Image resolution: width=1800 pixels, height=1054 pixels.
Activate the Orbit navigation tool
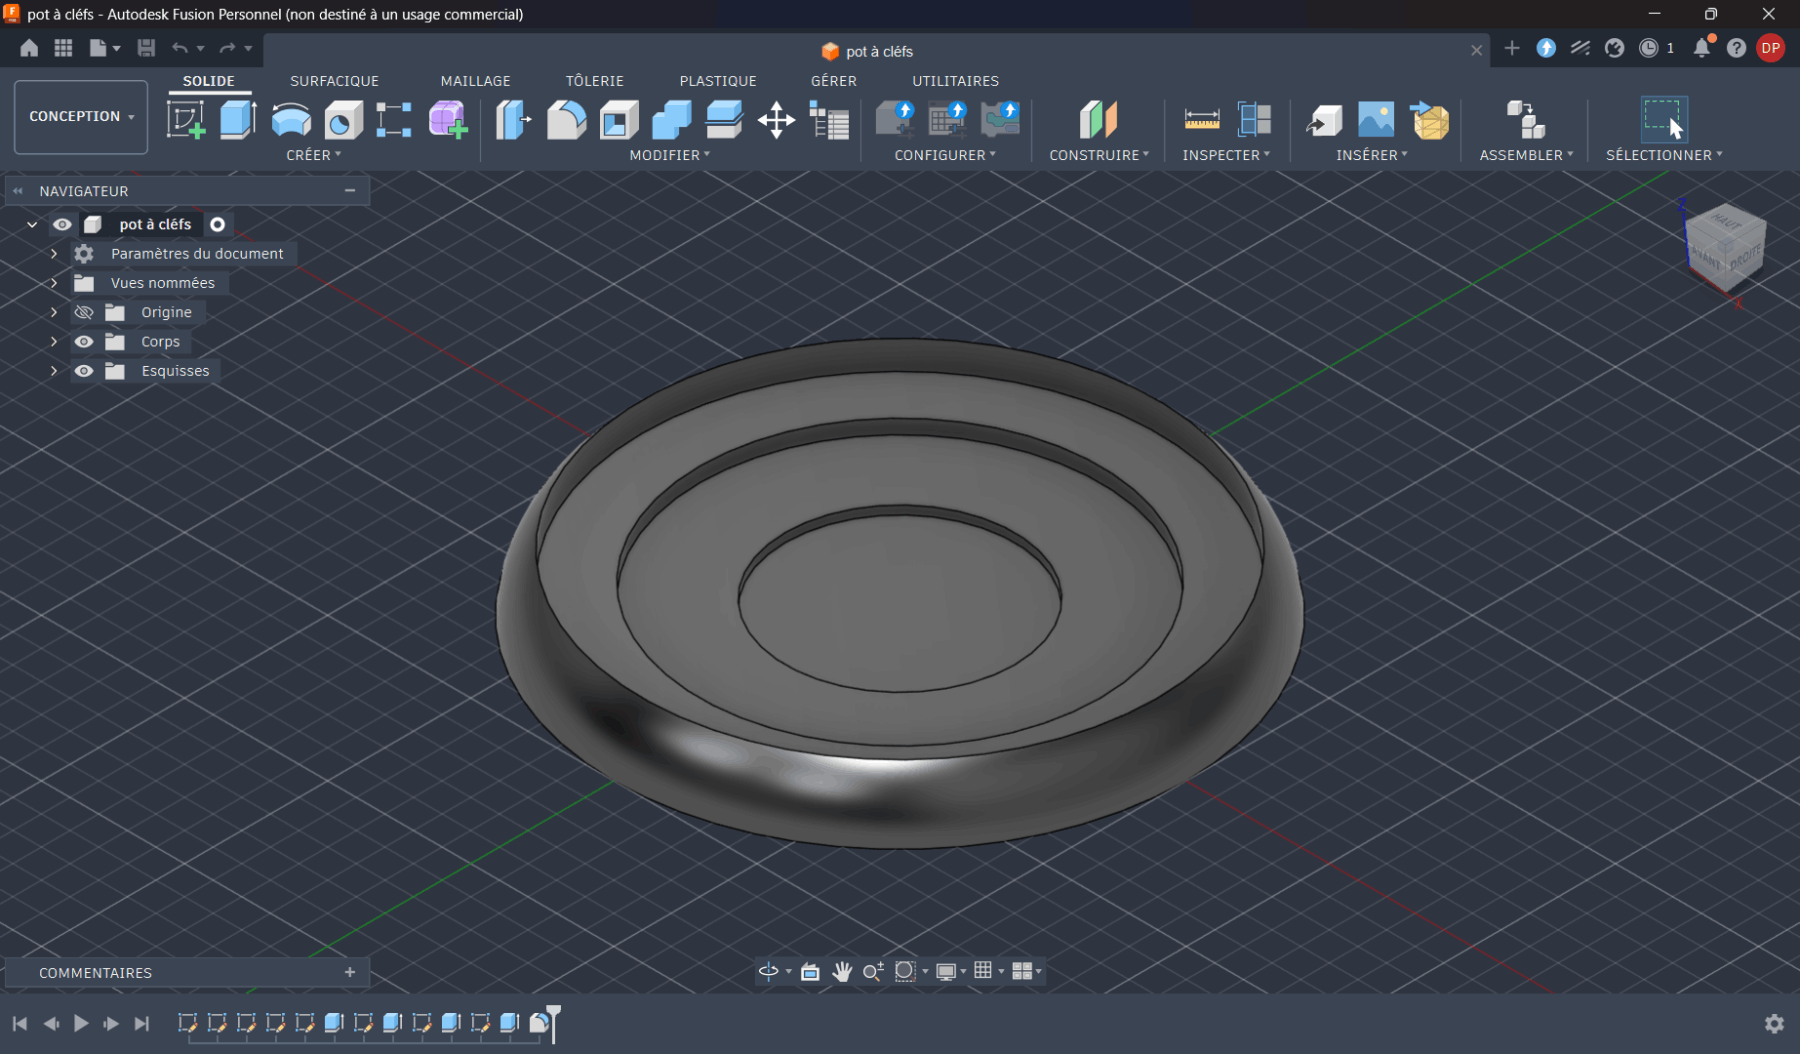[768, 971]
